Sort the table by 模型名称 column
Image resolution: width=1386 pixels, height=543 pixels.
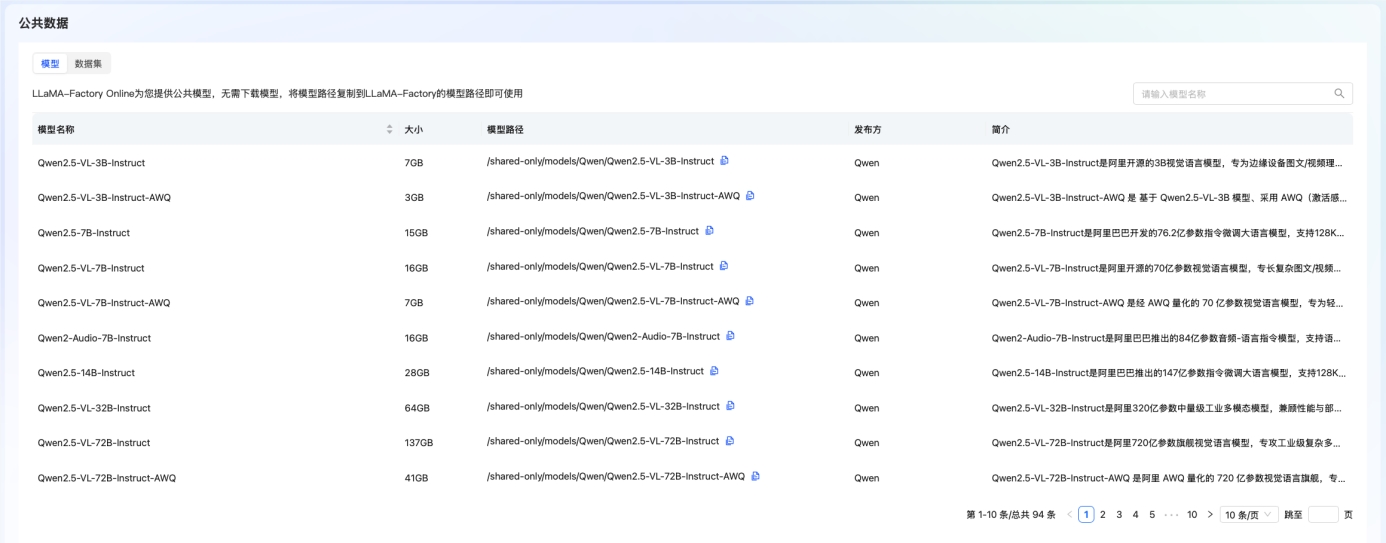(x=389, y=130)
